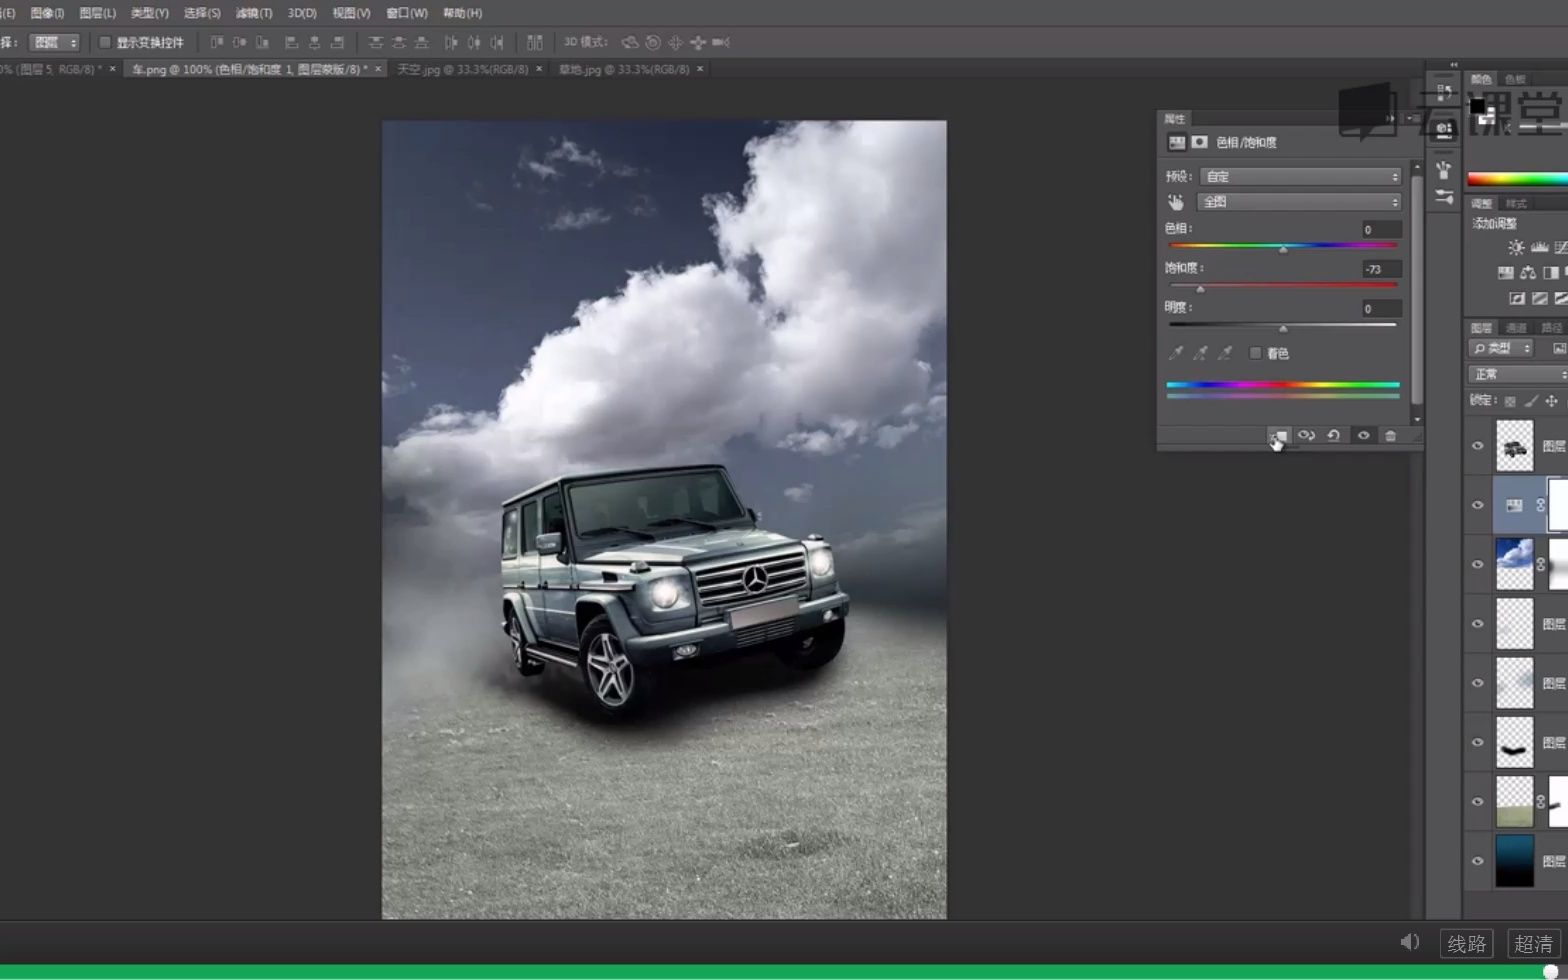Click the lock image pixels brush icon
Image resolution: width=1568 pixels, height=980 pixels.
[x=1531, y=401]
